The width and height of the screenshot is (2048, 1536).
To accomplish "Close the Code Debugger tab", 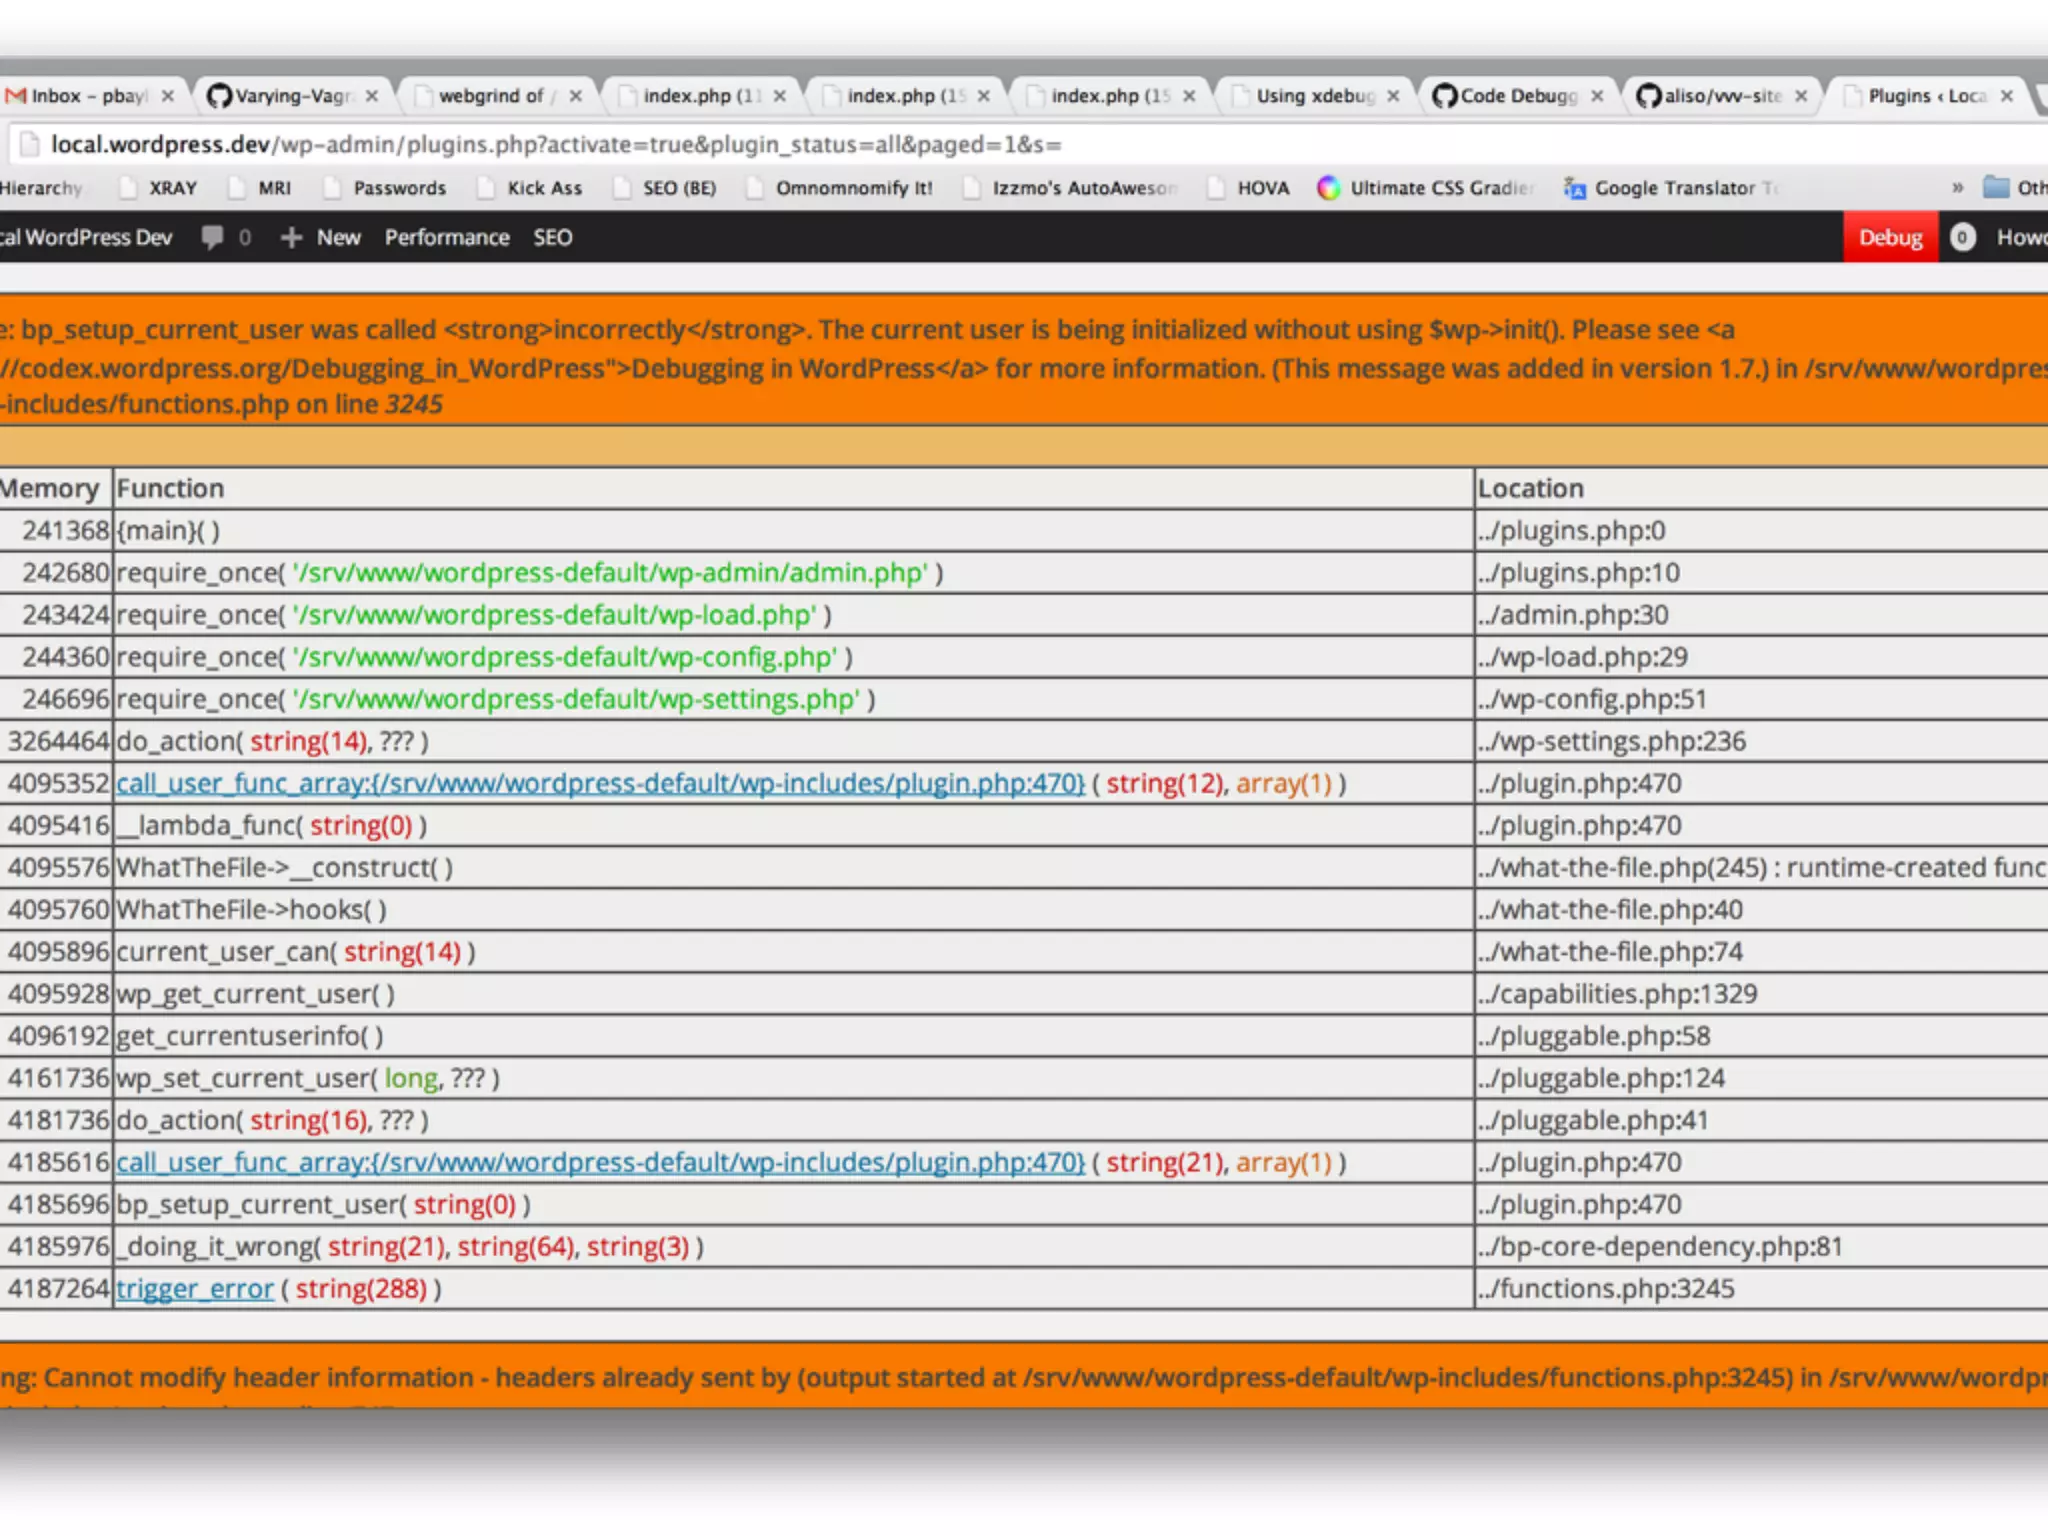I will click(x=1597, y=96).
